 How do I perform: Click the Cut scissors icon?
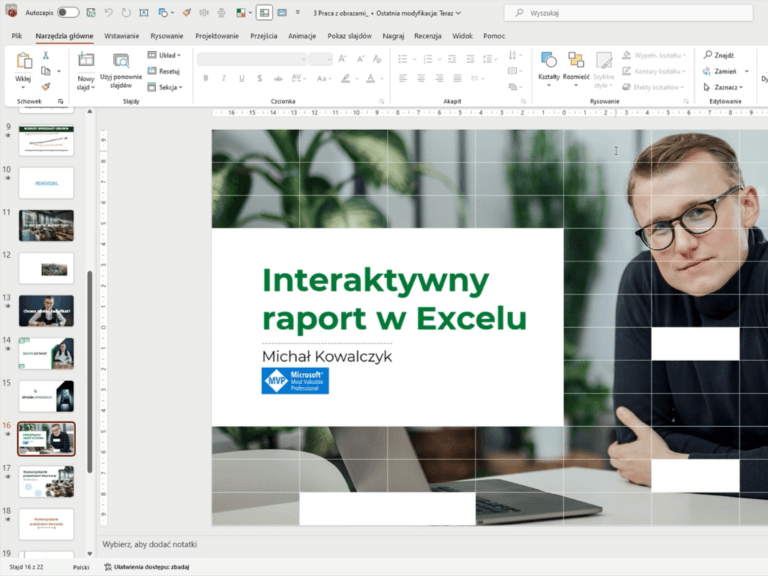46,55
